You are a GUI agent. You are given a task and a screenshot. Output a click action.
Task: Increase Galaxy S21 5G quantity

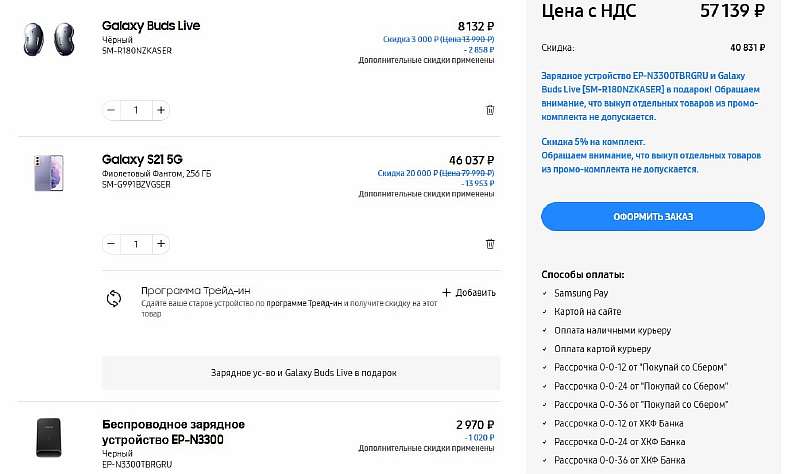pyautogui.click(x=160, y=243)
